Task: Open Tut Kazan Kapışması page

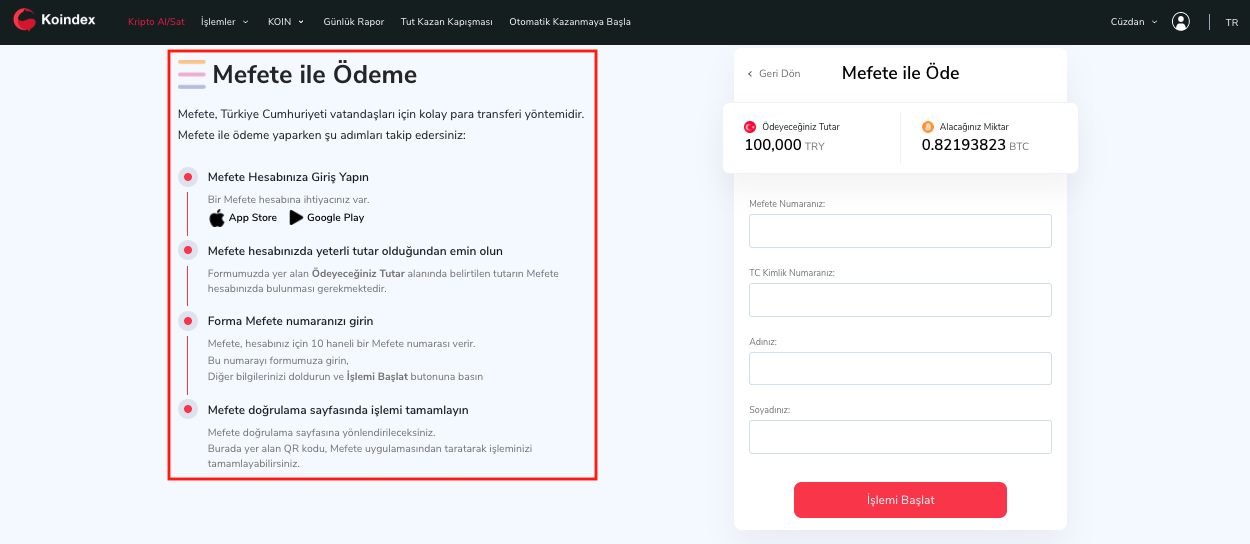Action: [x=446, y=21]
